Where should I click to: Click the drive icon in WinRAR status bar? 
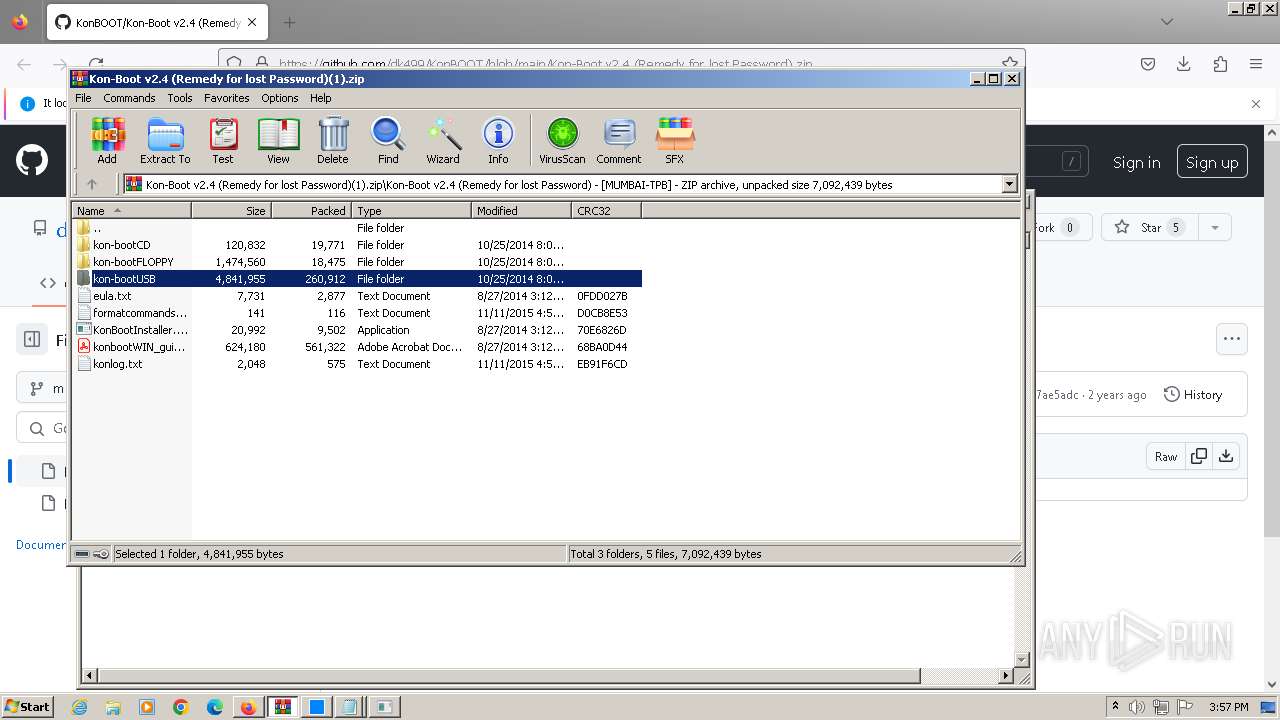coord(83,554)
